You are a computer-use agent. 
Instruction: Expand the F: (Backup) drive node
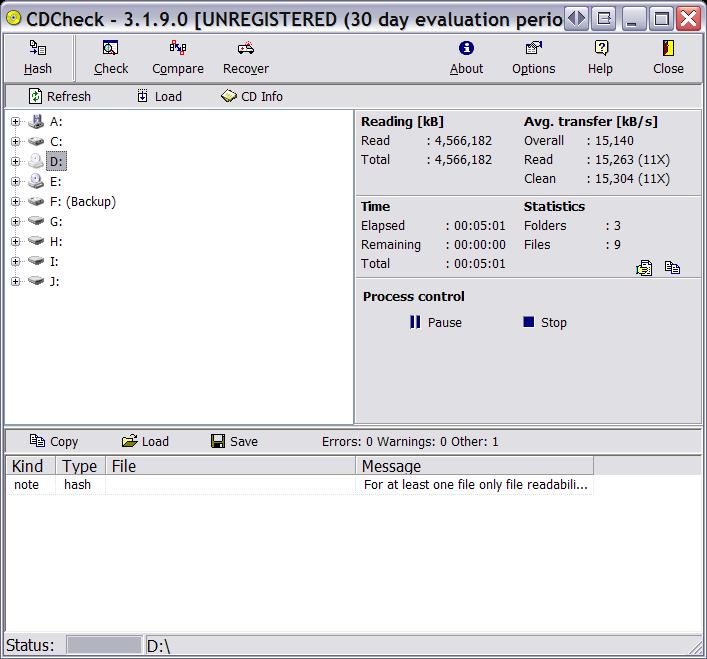click(15, 201)
